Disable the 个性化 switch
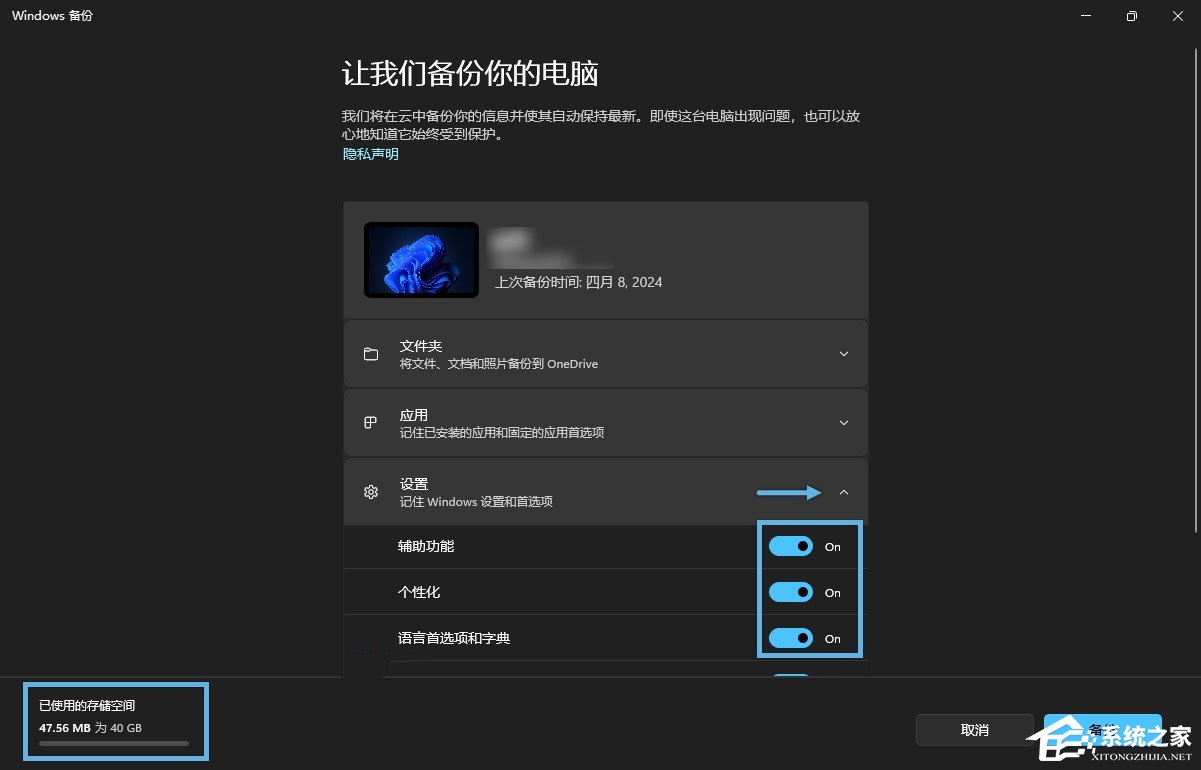The image size is (1201, 770). [790, 592]
